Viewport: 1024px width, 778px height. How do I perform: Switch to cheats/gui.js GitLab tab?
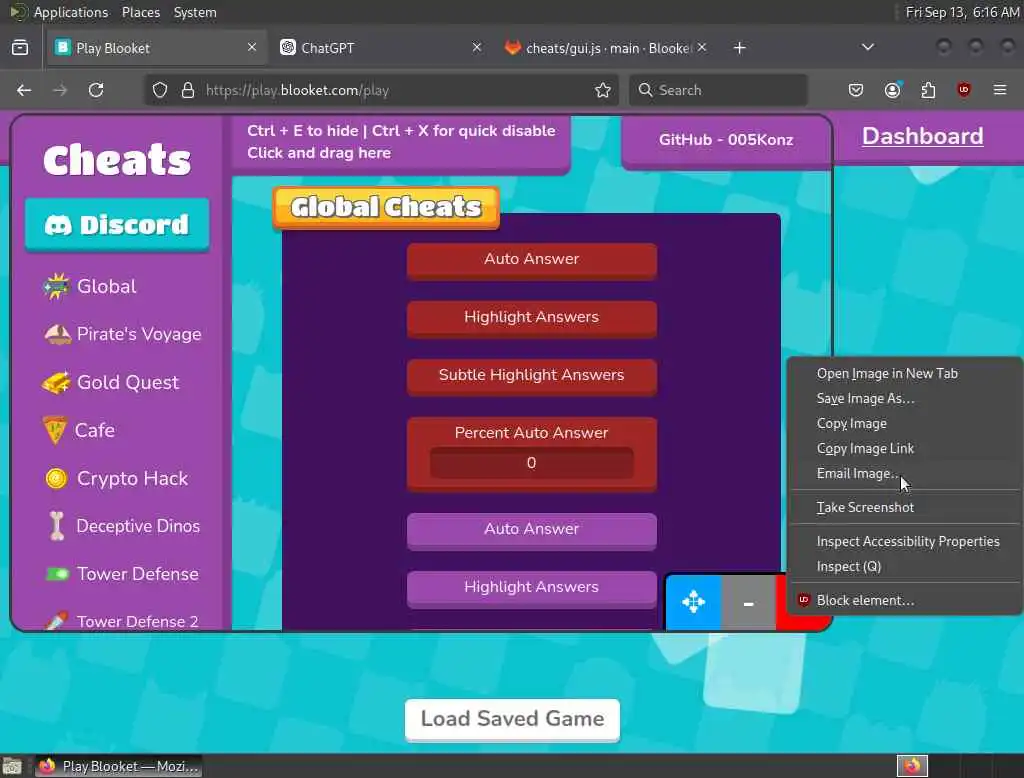click(x=598, y=48)
